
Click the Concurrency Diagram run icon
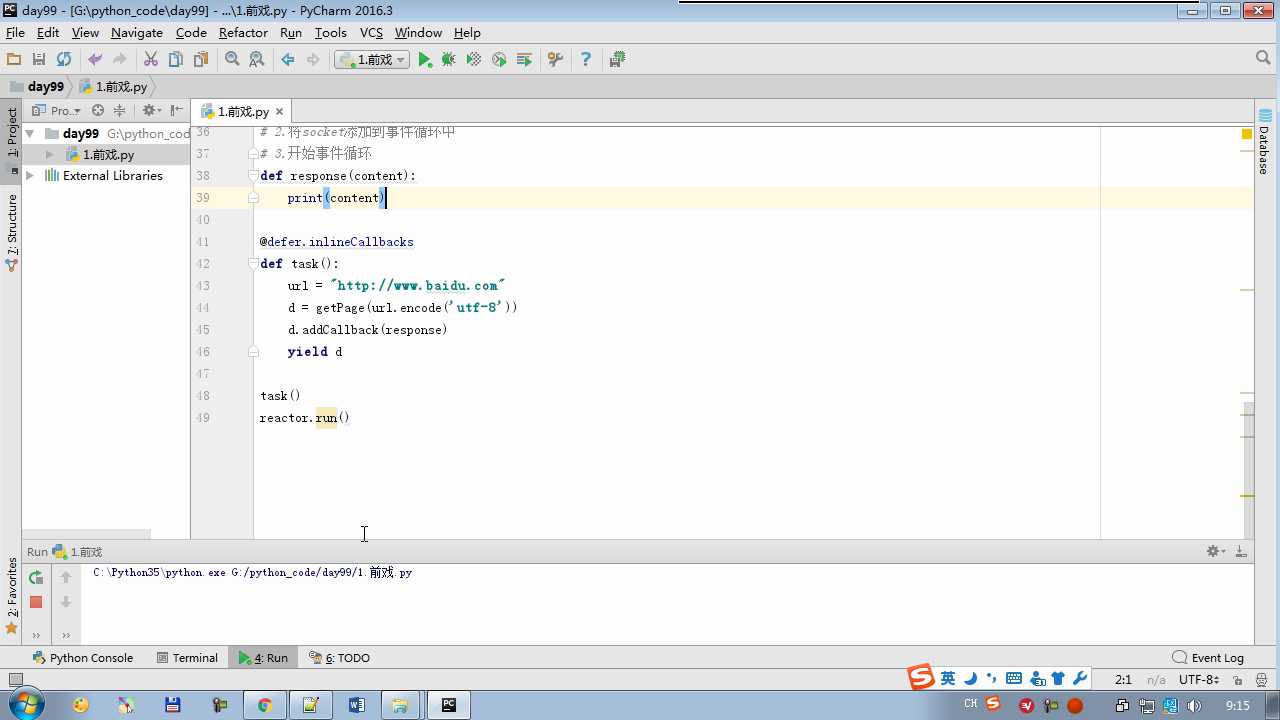coord(524,60)
